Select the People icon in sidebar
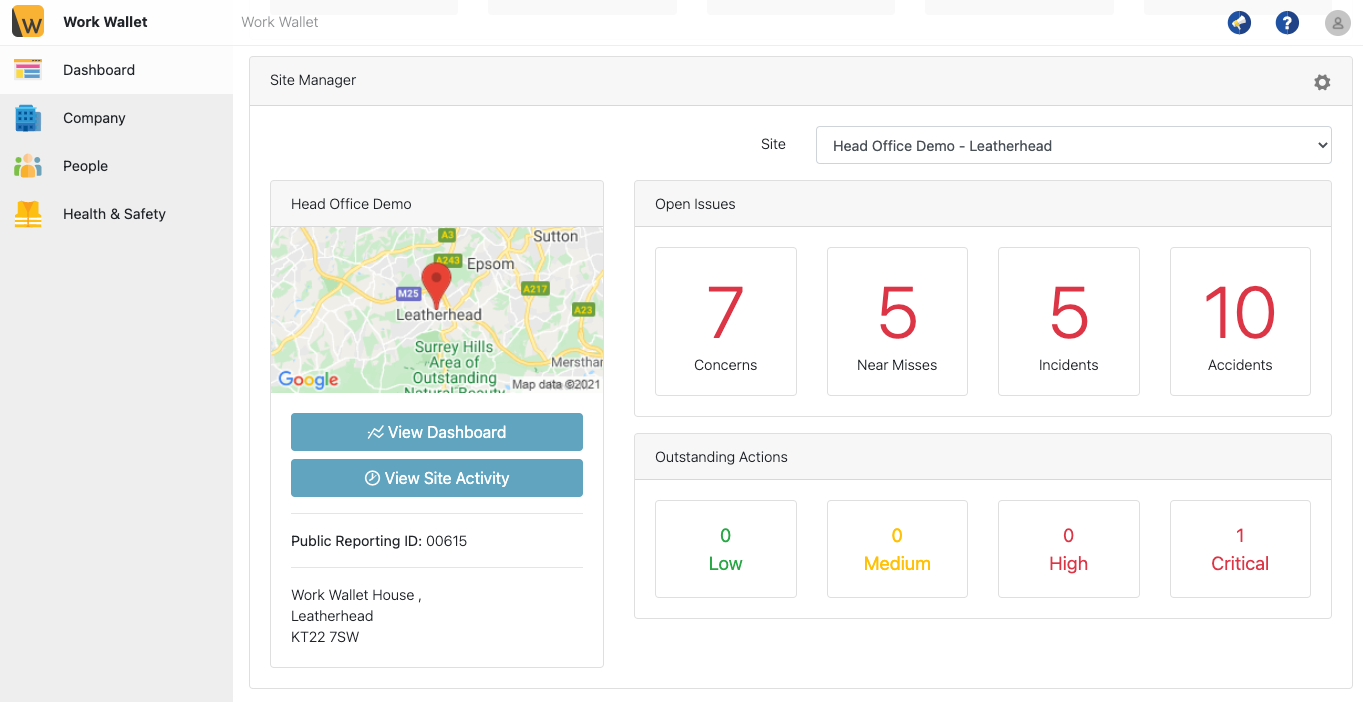The width and height of the screenshot is (1363, 702). click(x=27, y=166)
